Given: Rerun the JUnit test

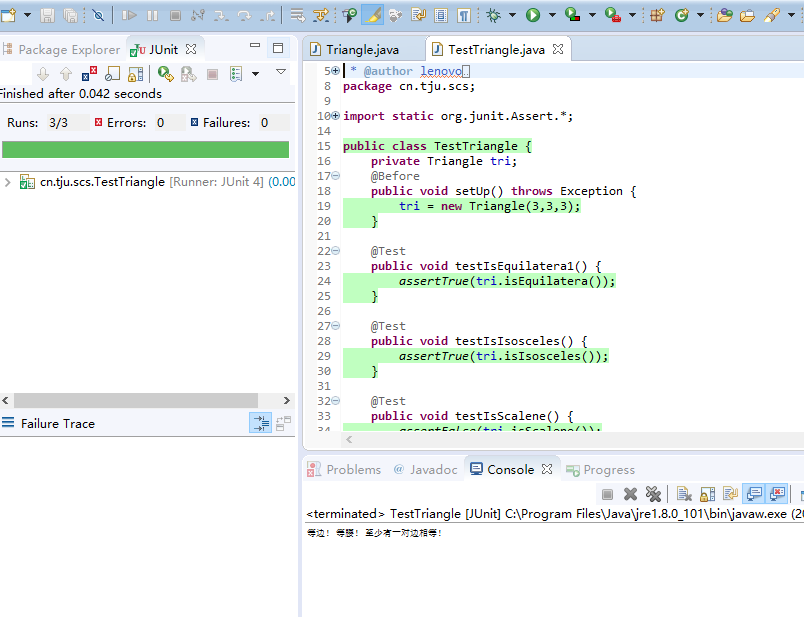Looking at the screenshot, I should pyautogui.click(x=165, y=74).
